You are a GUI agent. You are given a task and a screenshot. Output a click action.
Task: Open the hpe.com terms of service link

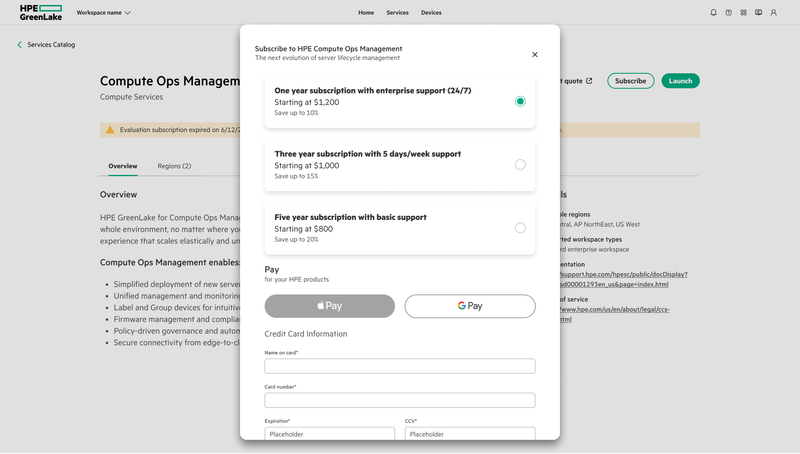[x=614, y=314]
